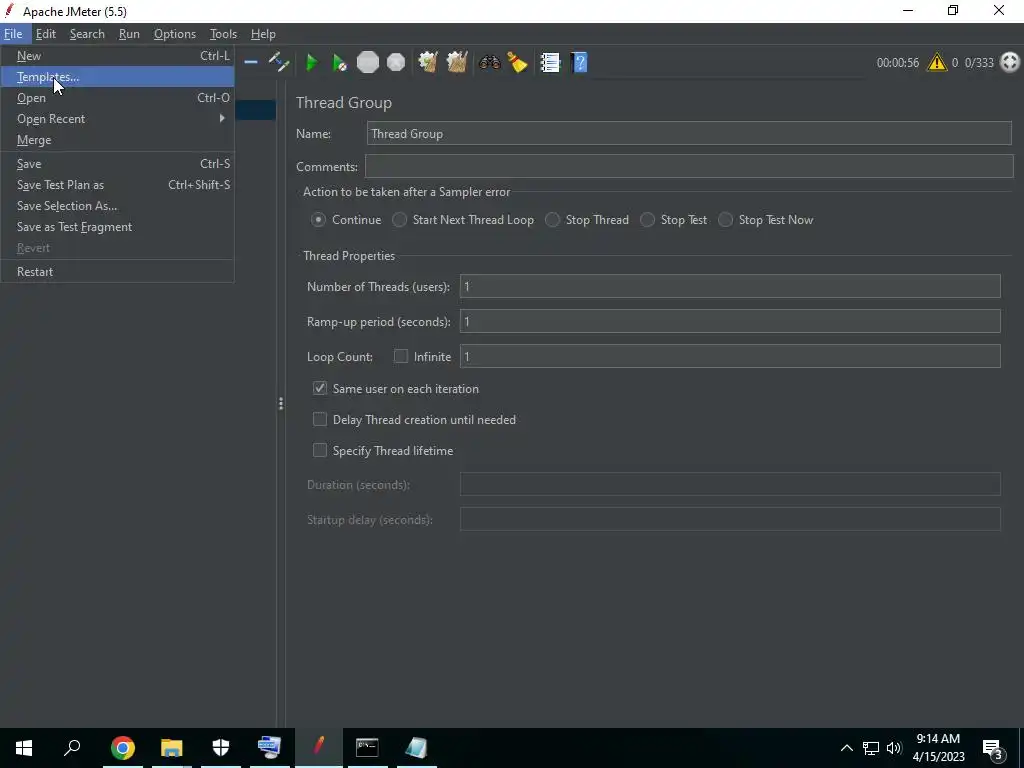1024x768 pixels.
Task: Open the Help menu
Action: 263,34
